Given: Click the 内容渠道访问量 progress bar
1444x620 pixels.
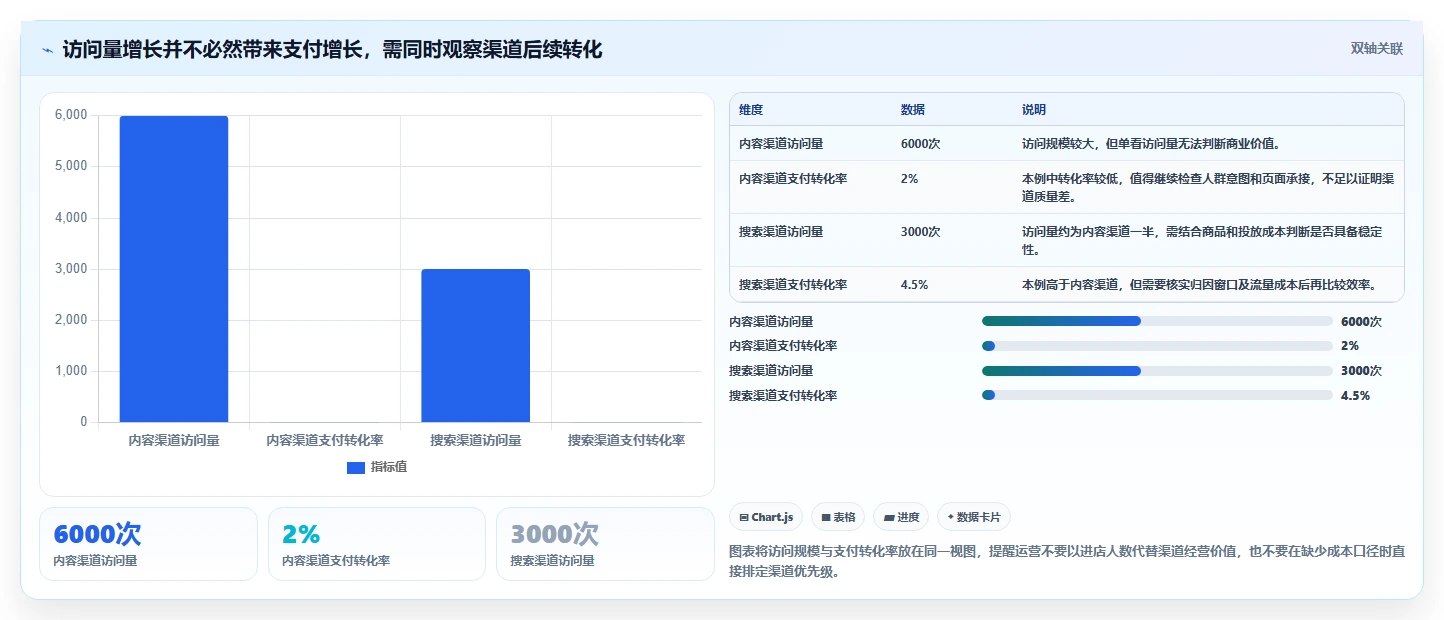Looking at the screenshot, I should tap(1157, 321).
